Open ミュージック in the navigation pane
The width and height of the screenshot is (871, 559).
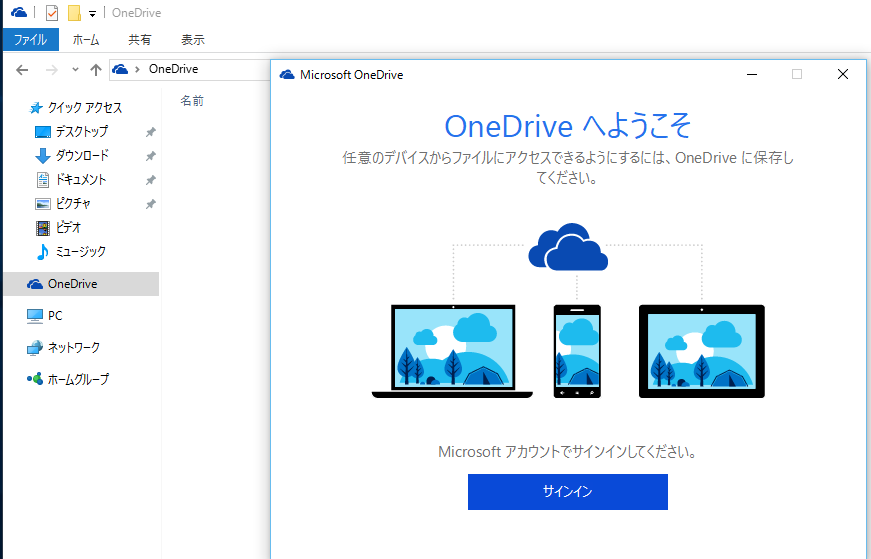click(81, 251)
